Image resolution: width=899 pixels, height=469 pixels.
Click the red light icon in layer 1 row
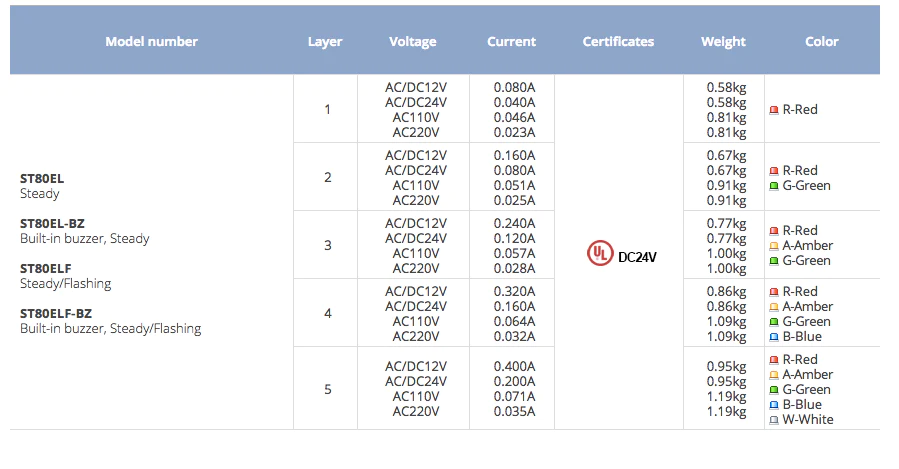773,110
